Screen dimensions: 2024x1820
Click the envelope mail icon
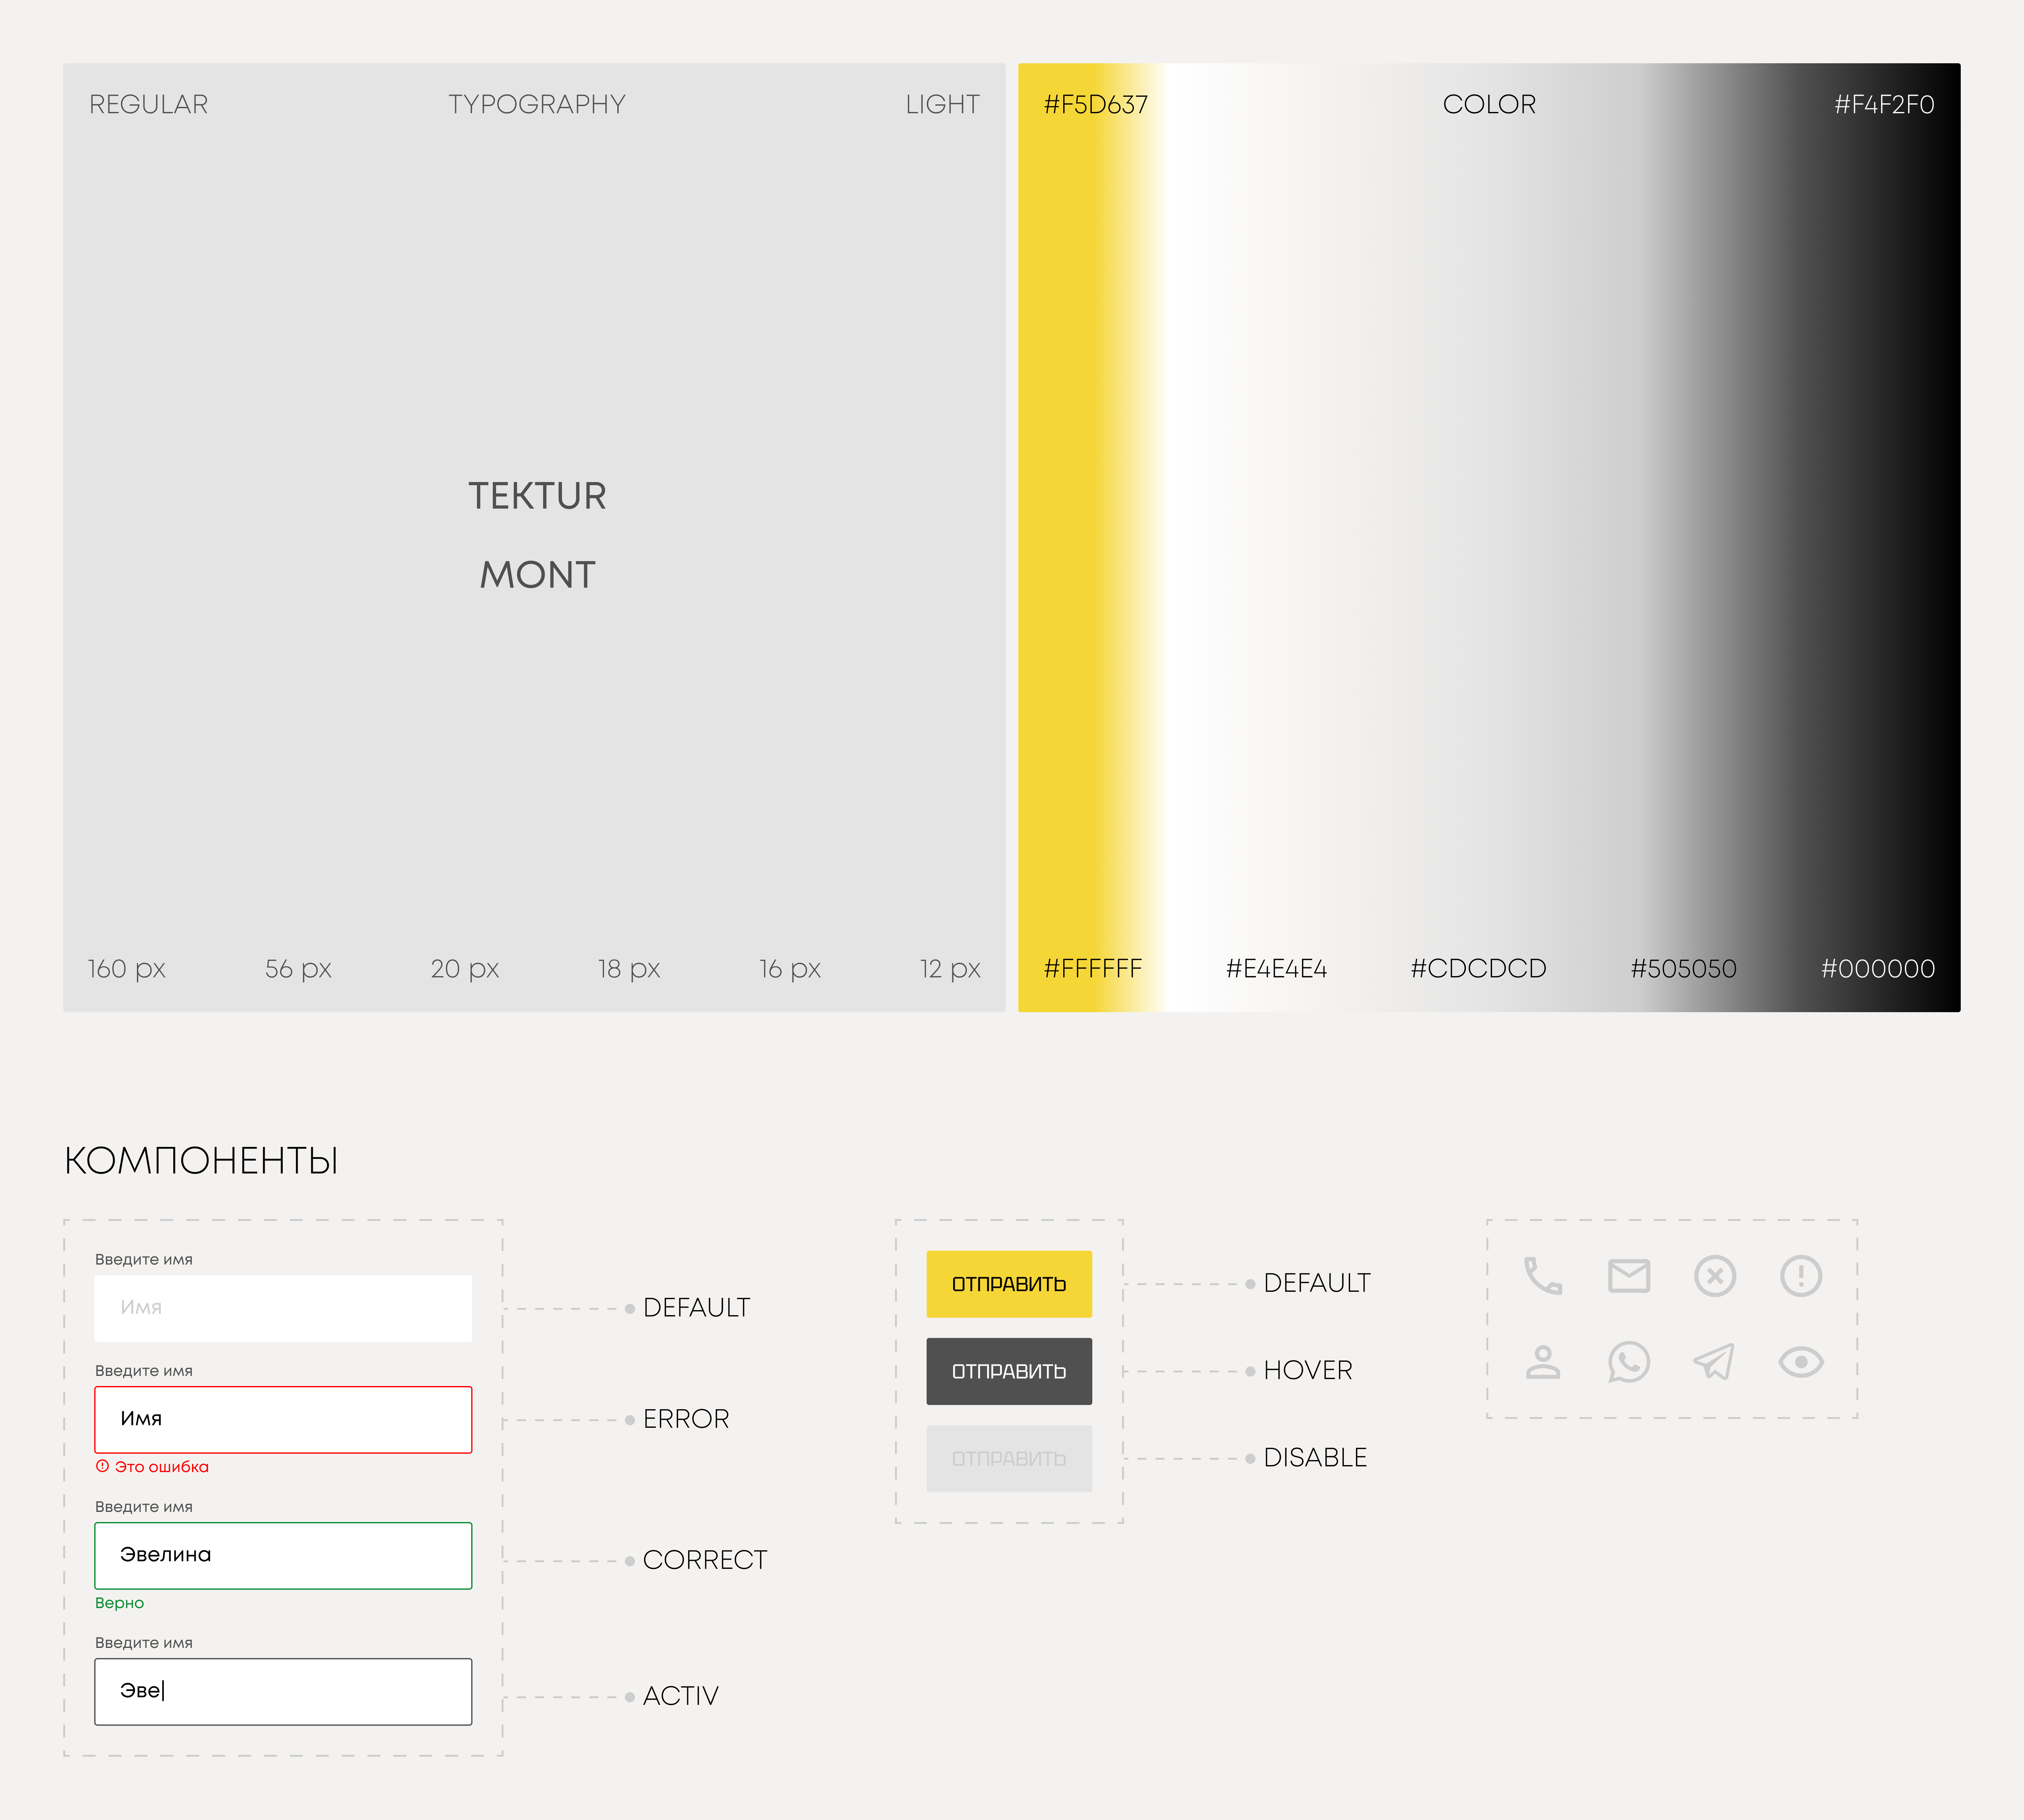[1629, 1276]
